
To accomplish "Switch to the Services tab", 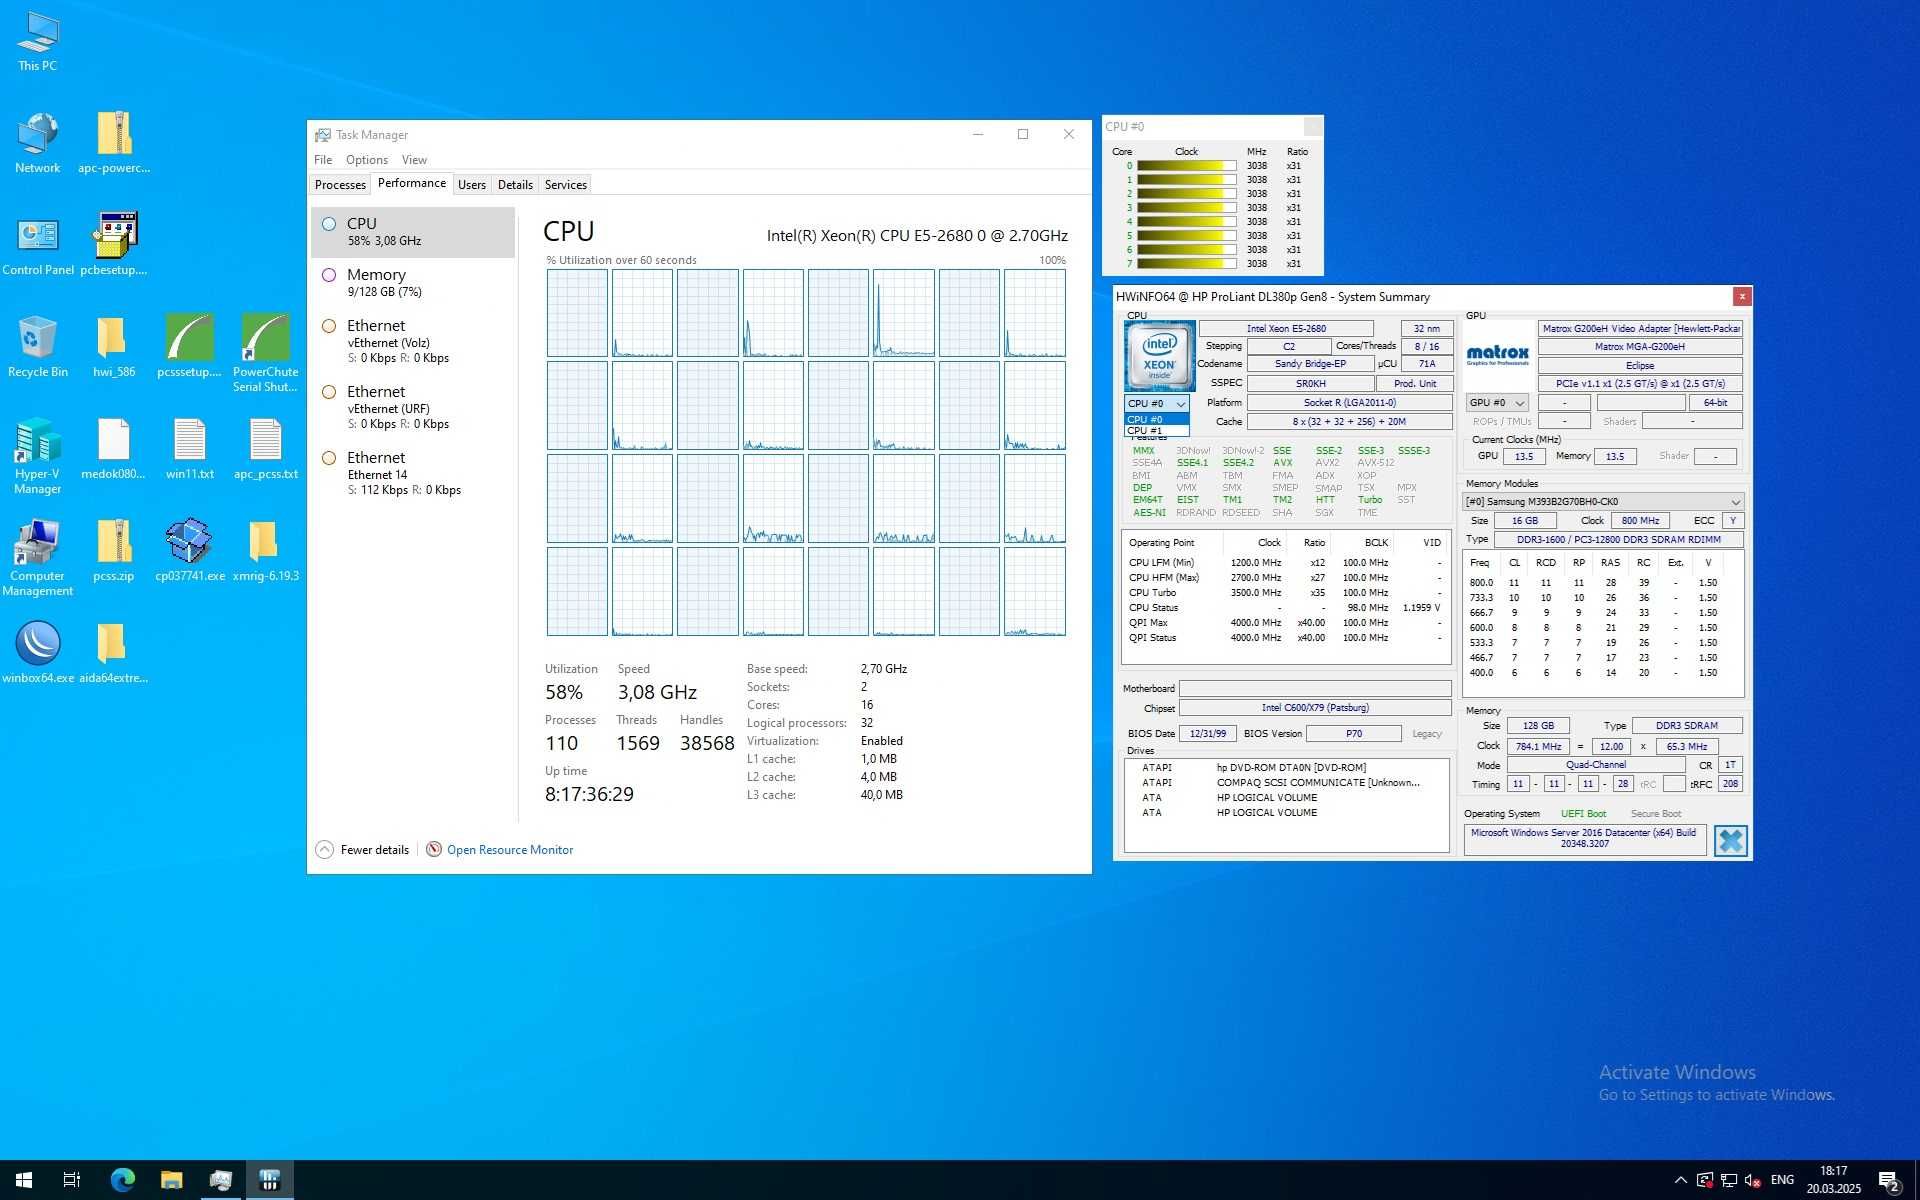I will click(x=566, y=184).
